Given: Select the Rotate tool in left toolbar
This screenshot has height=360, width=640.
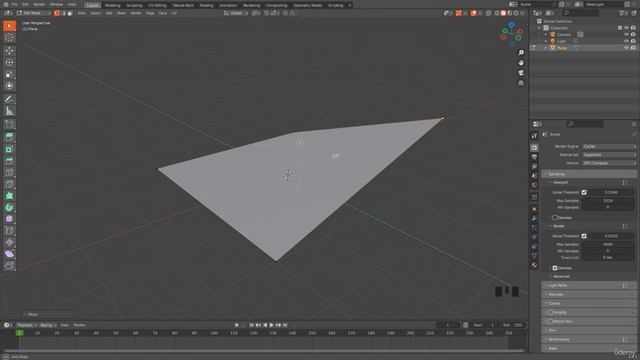Looking at the screenshot, I should 9,62.
